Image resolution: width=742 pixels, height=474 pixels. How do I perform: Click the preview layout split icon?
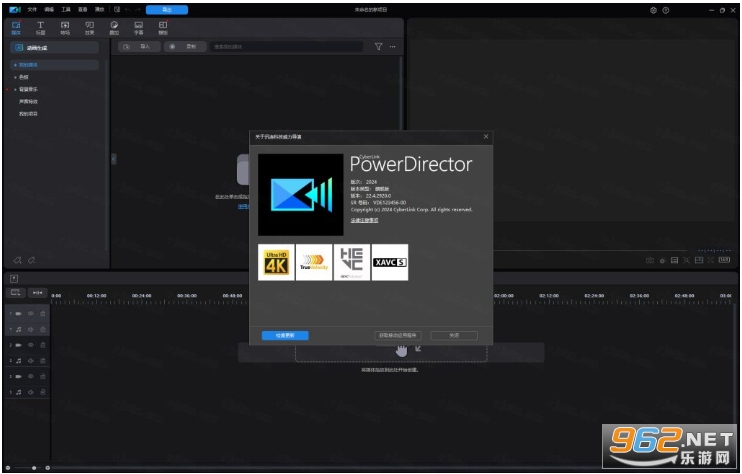[x=699, y=260]
